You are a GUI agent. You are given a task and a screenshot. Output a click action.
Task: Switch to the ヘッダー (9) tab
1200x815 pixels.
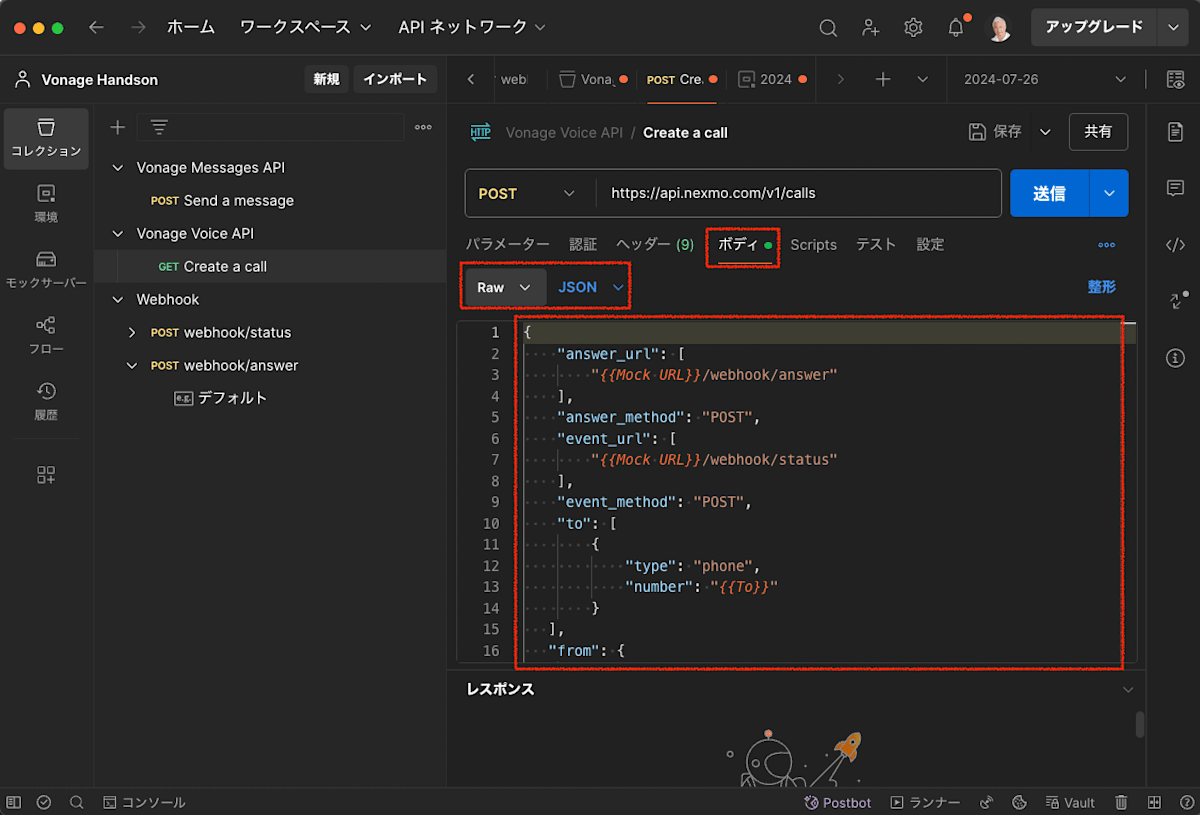pyautogui.click(x=654, y=245)
